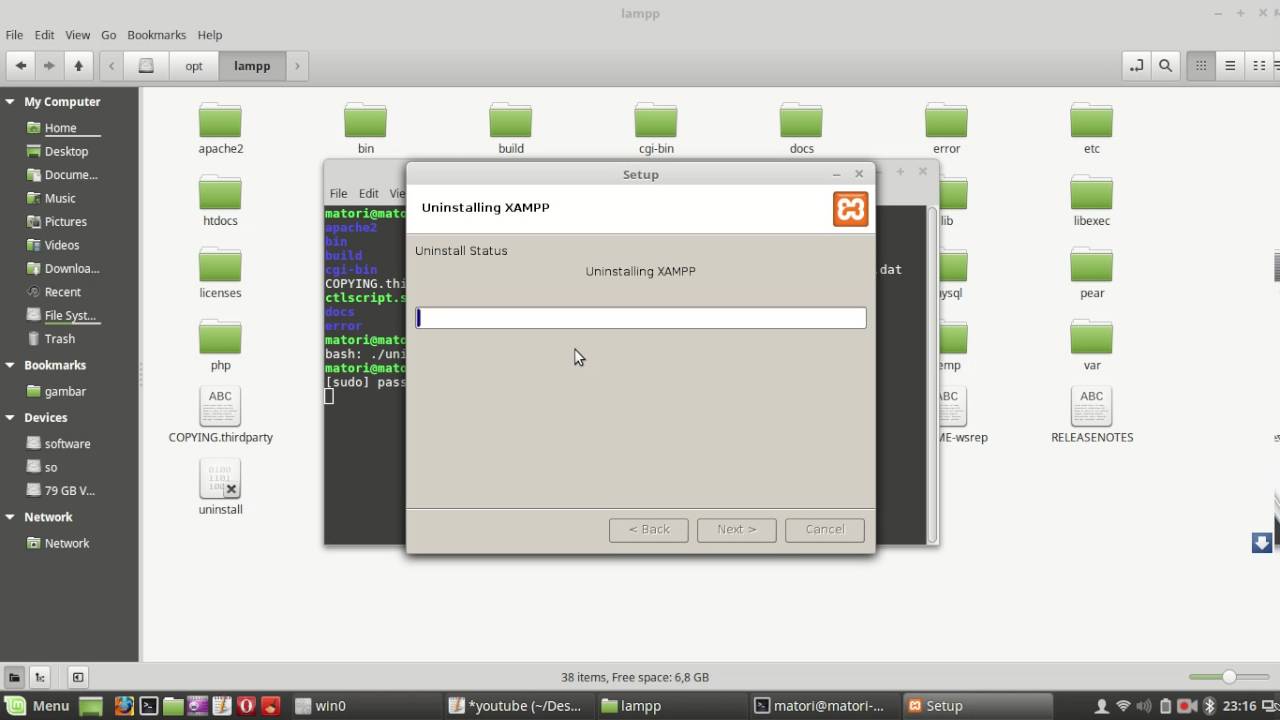
Task: Open the terminal window's File menu
Action: pos(338,194)
